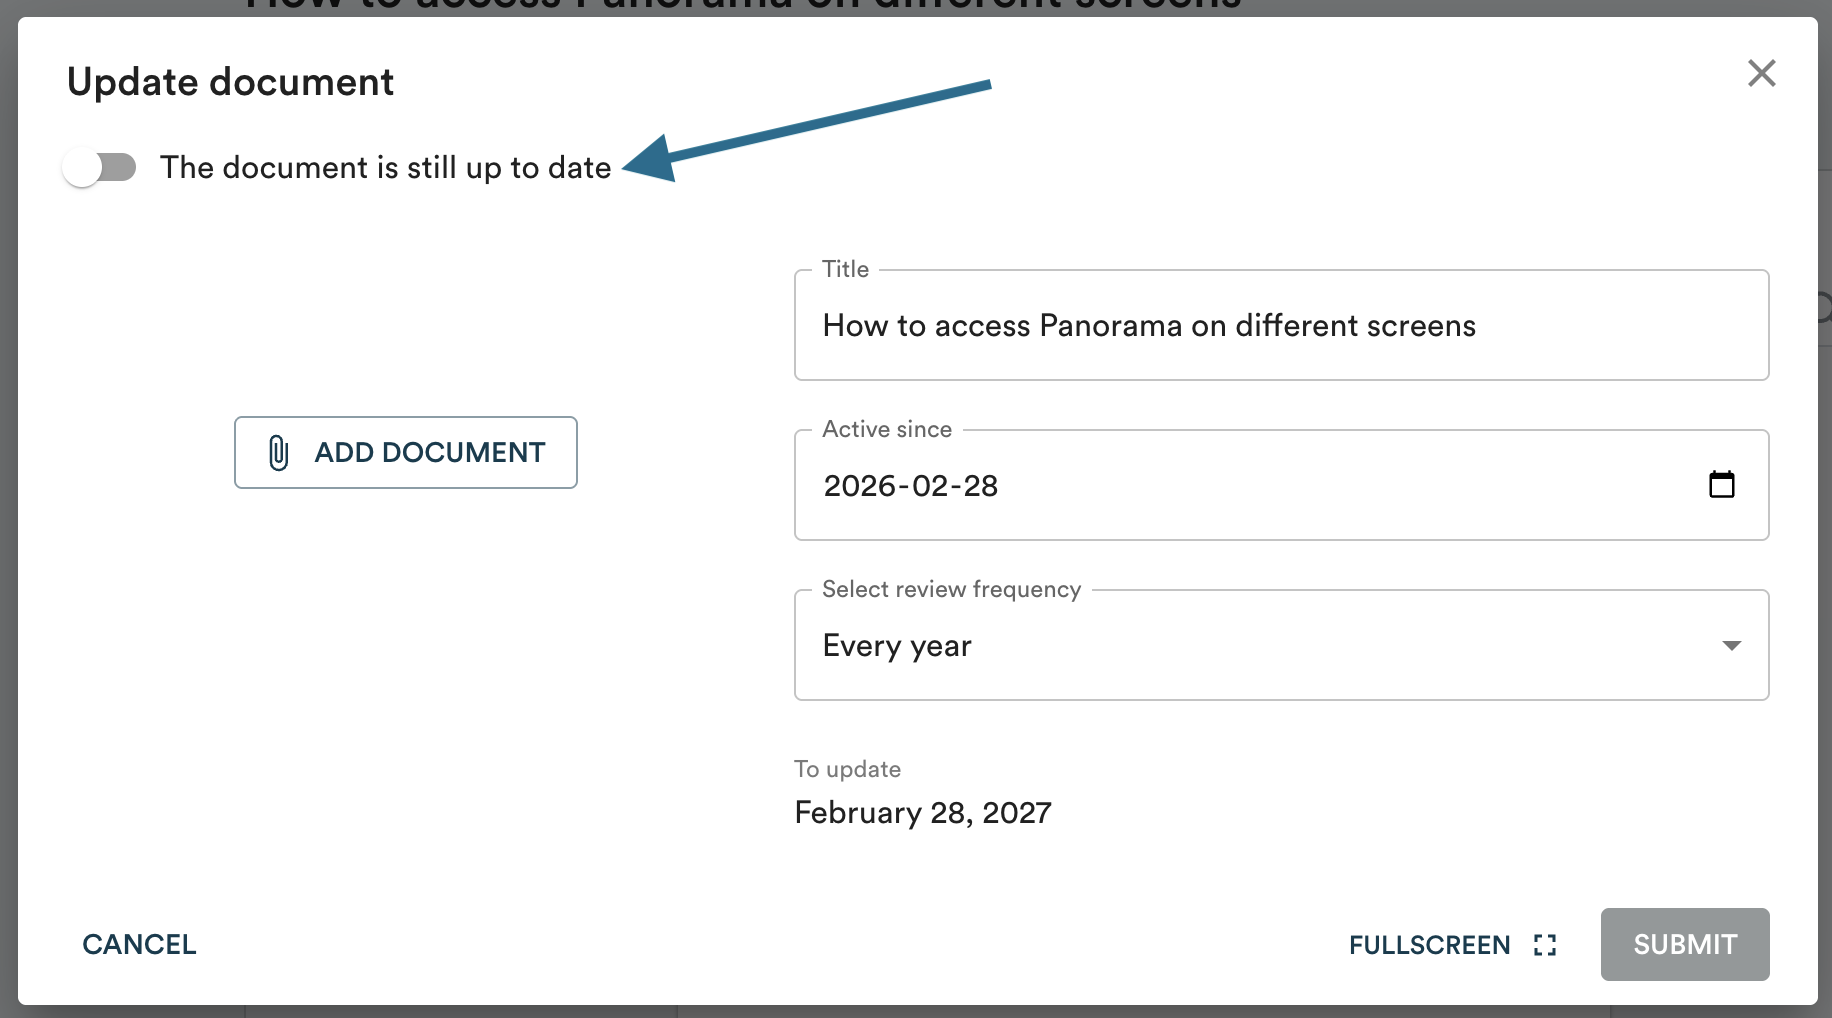Click the Update document heading
The width and height of the screenshot is (1832, 1018).
coord(230,82)
